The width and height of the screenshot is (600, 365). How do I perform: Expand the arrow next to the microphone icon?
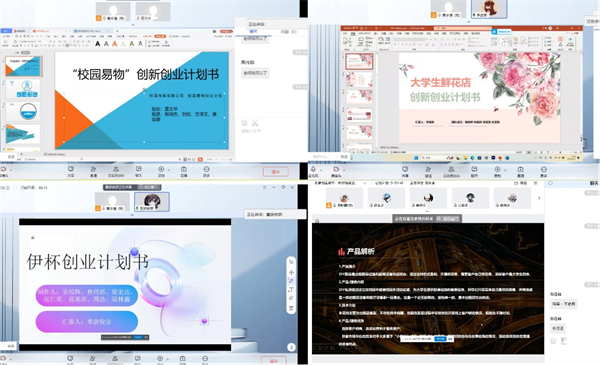[321, 169]
